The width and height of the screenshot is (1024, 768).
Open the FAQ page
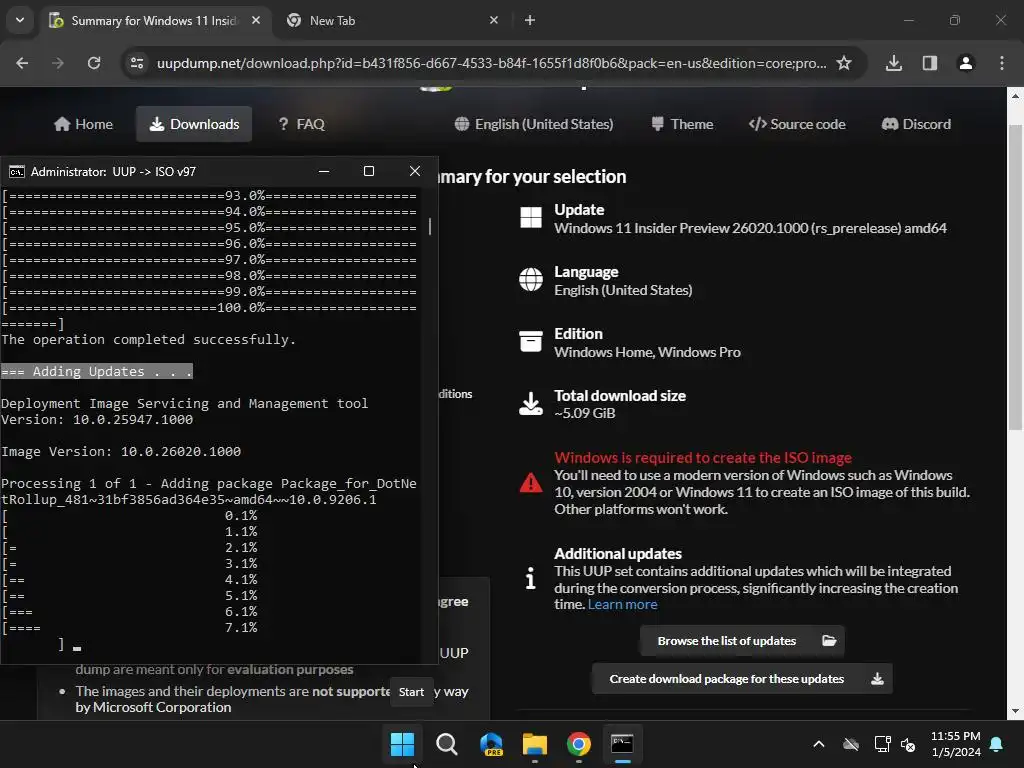click(x=301, y=124)
